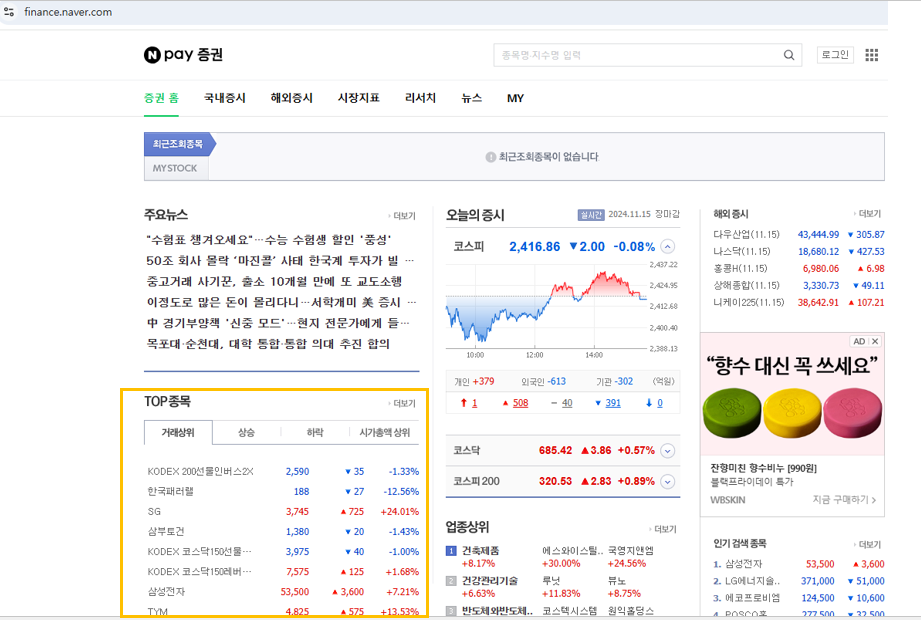
Task: Open 니케이225 index in 해외증시
Action: click(748, 302)
